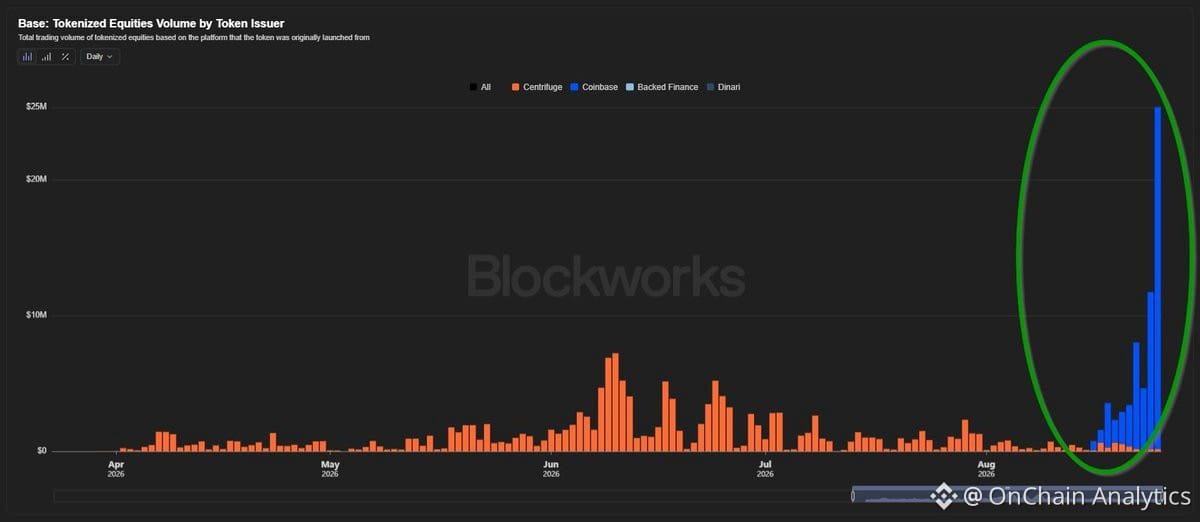Click the left handle of the range slider

853,496
